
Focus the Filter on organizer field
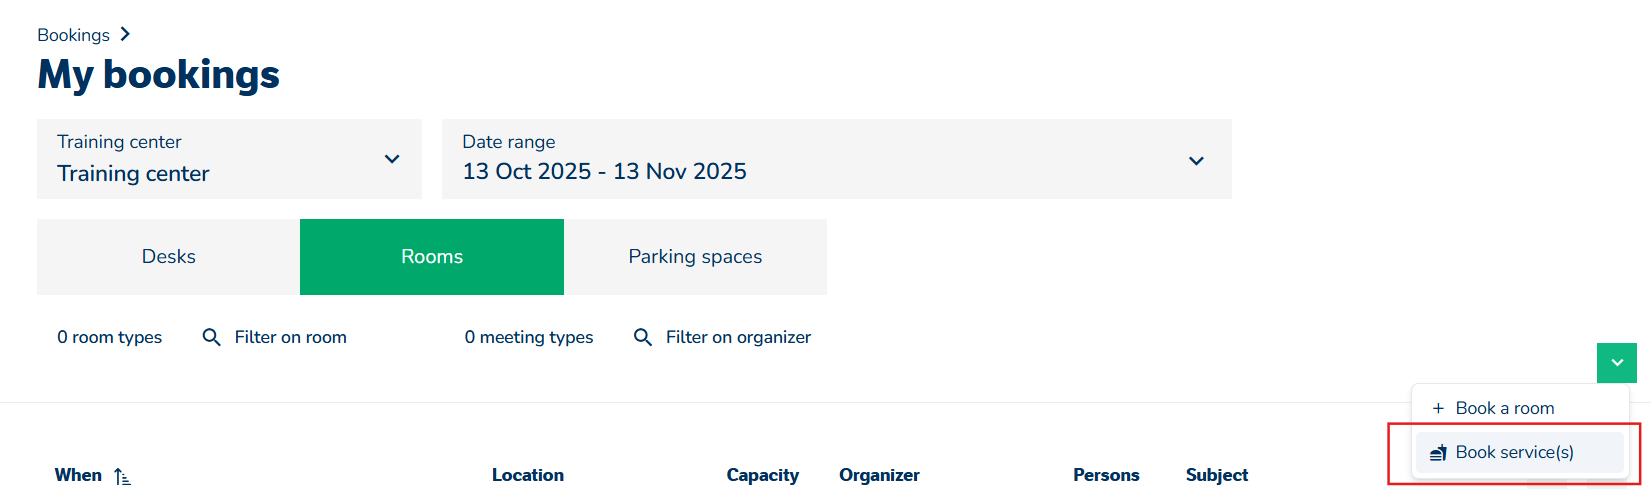pos(738,338)
